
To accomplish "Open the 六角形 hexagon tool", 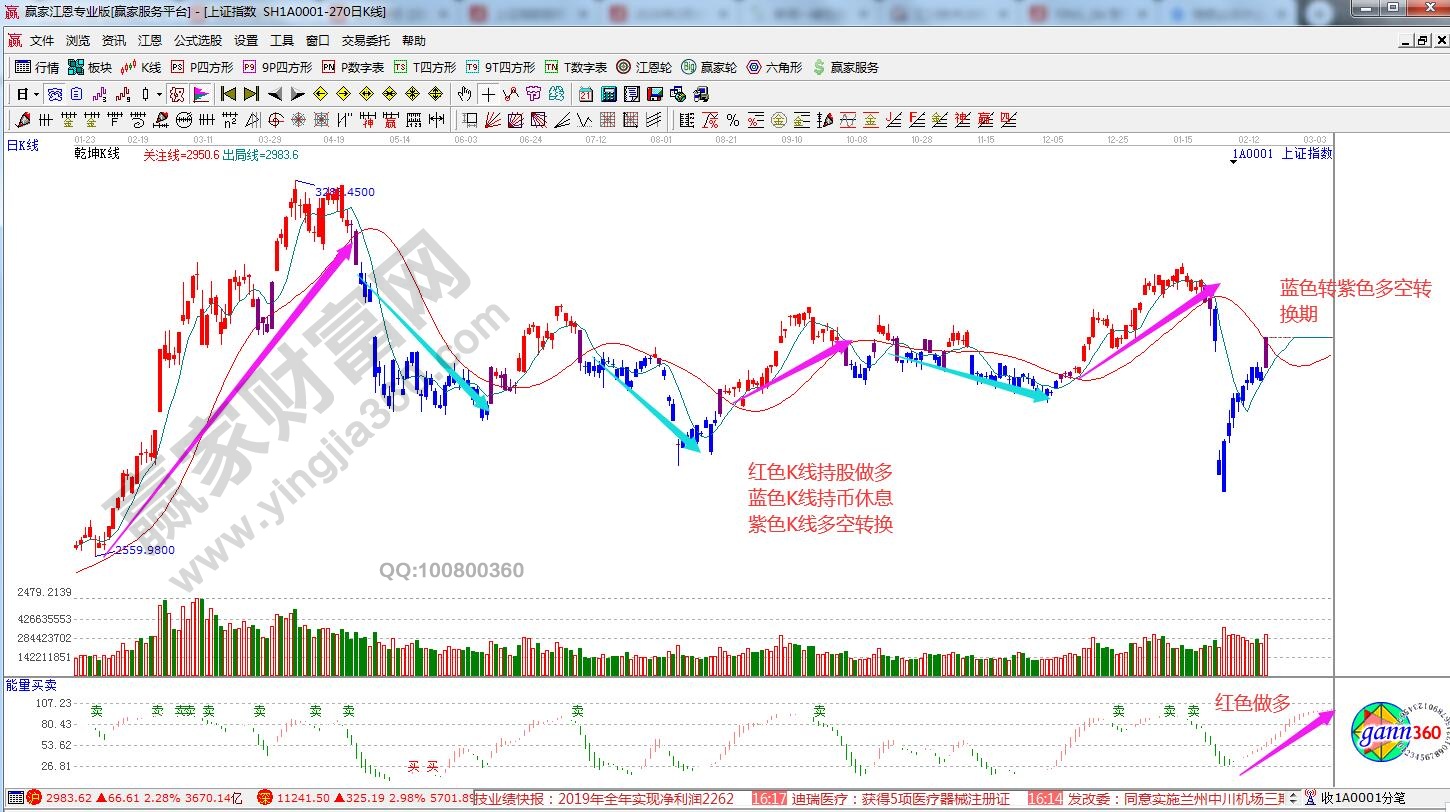I will coord(774,68).
